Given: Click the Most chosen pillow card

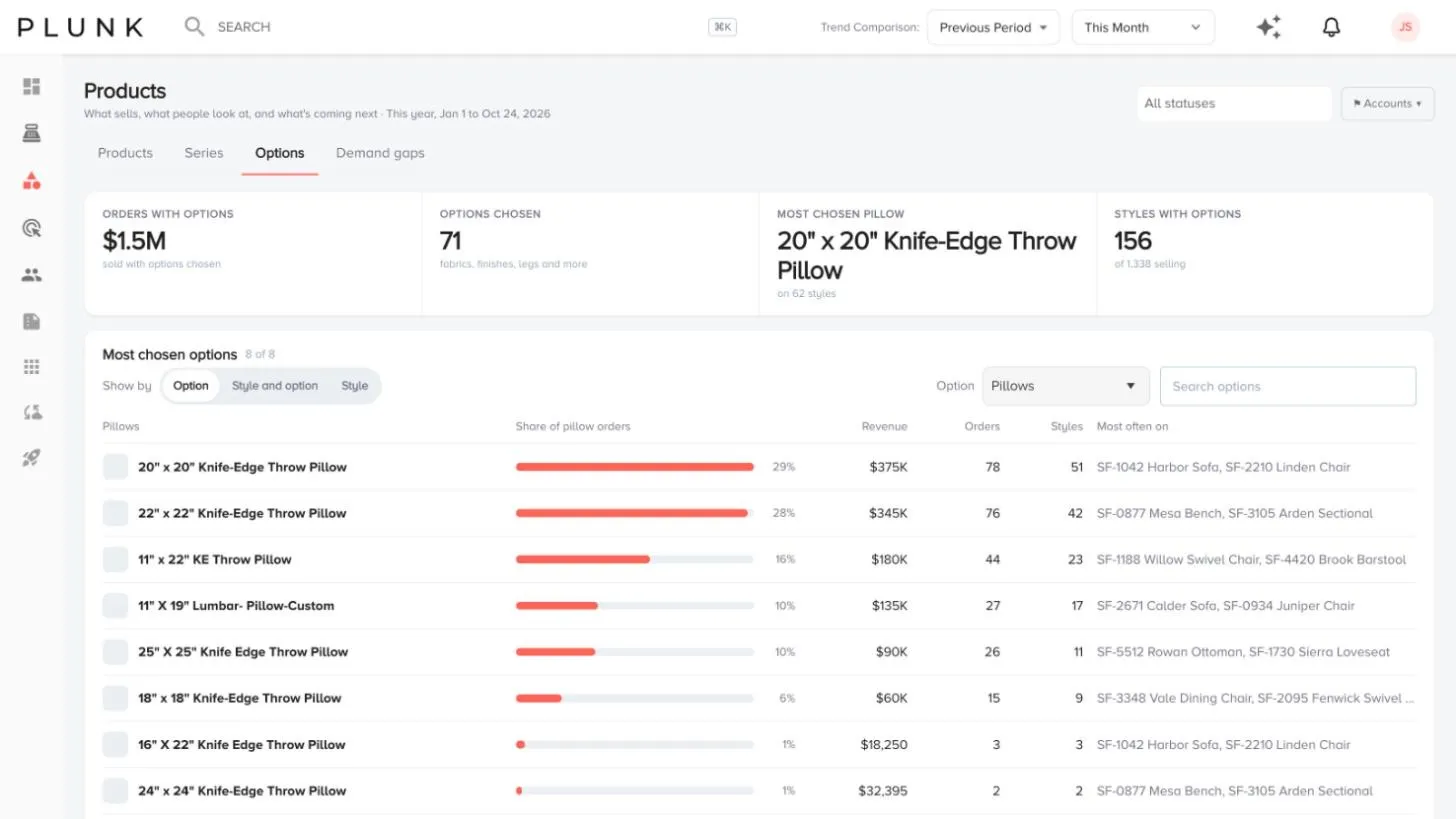Looking at the screenshot, I should point(927,254).
